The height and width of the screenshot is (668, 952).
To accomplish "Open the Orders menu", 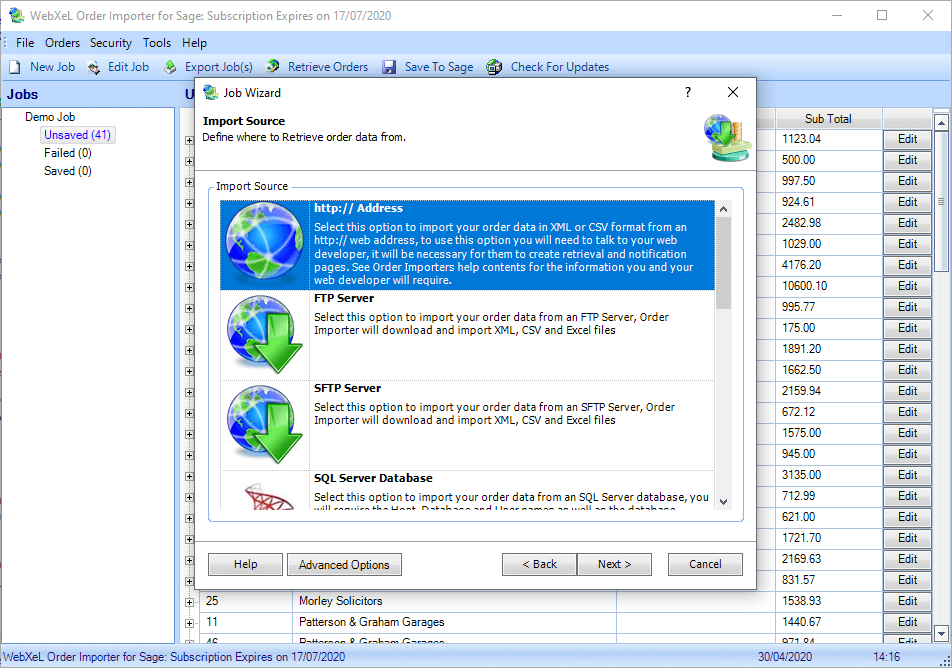I will tap(62, 43).
